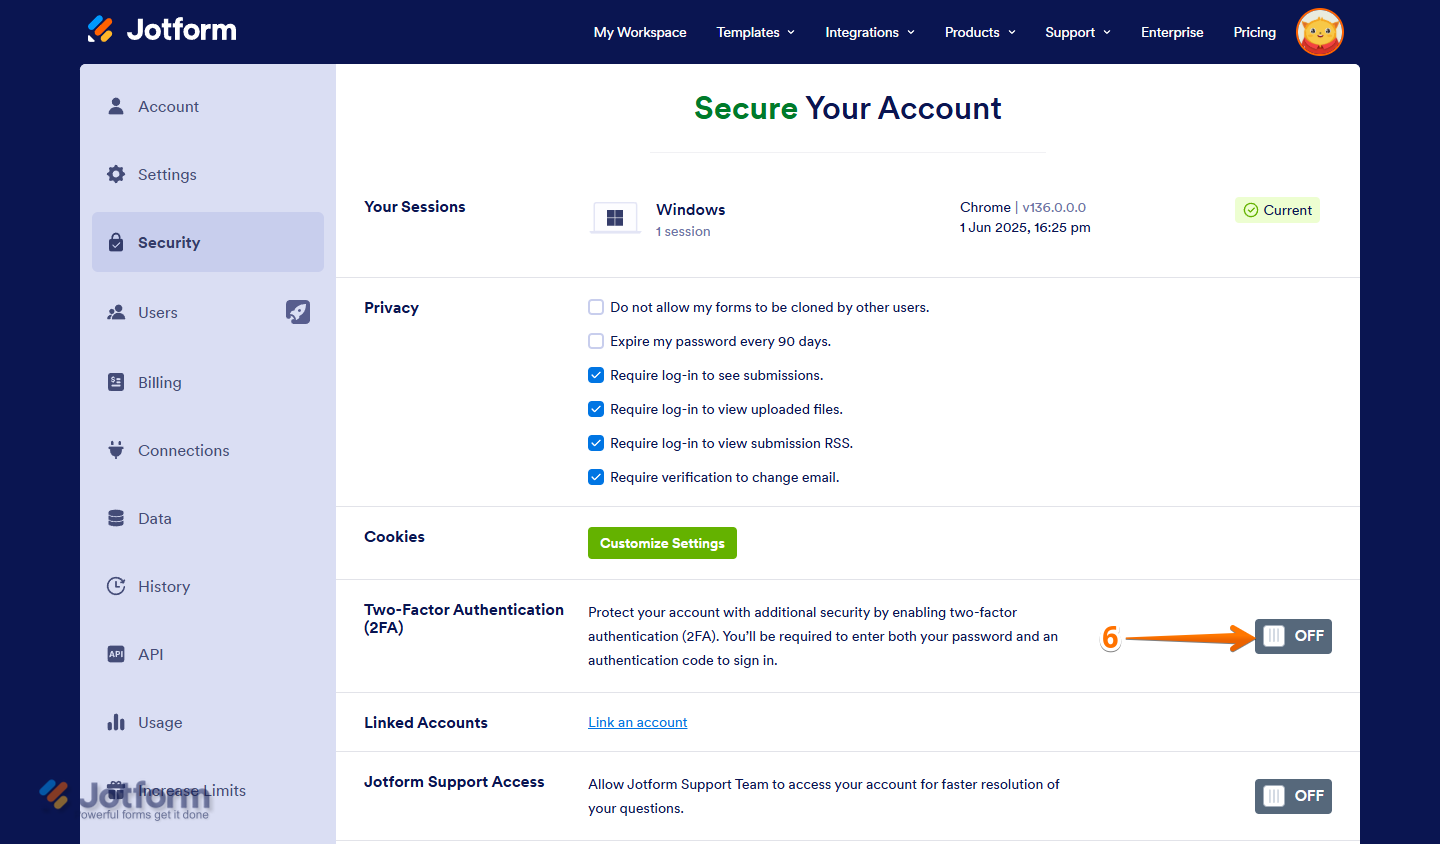Go to My Workspace in the navbar
Screen dimensions: 1440x844
click(640, 32)
